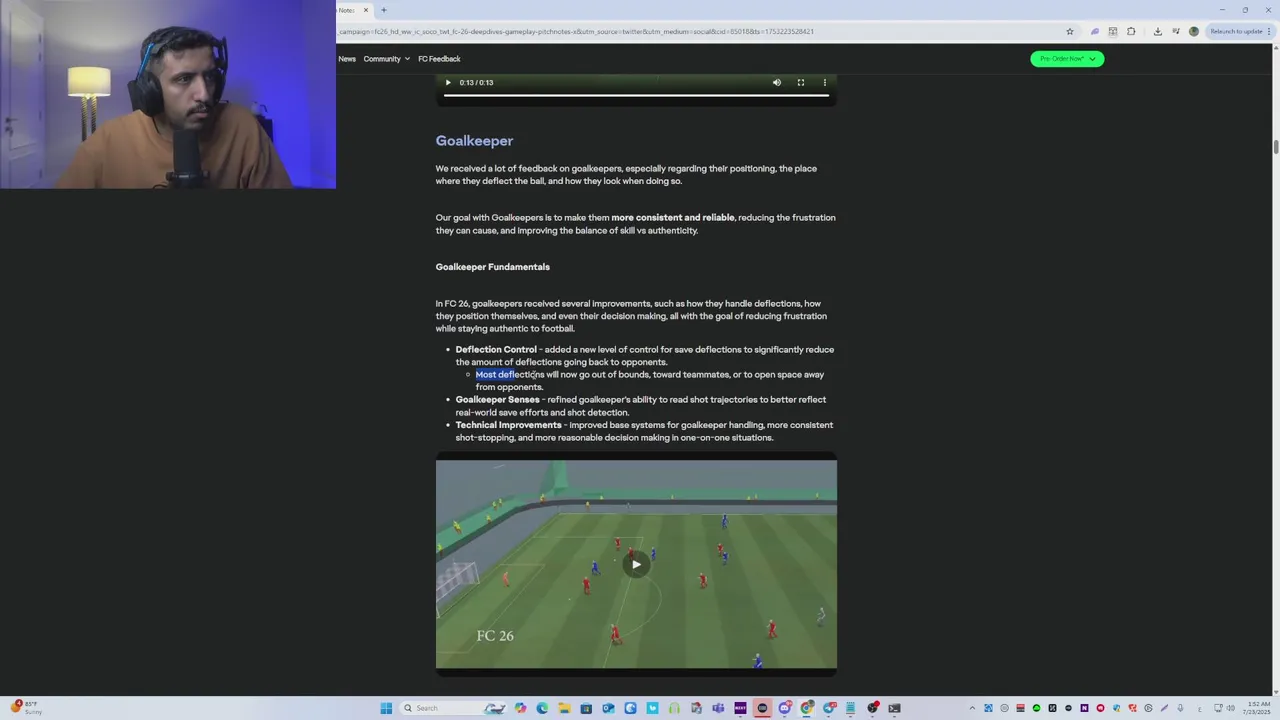Image resolution: width=1280 pixels, height=720 pixels.
Task: Play the top video at 0:13
Action: (x=448, y=82)
